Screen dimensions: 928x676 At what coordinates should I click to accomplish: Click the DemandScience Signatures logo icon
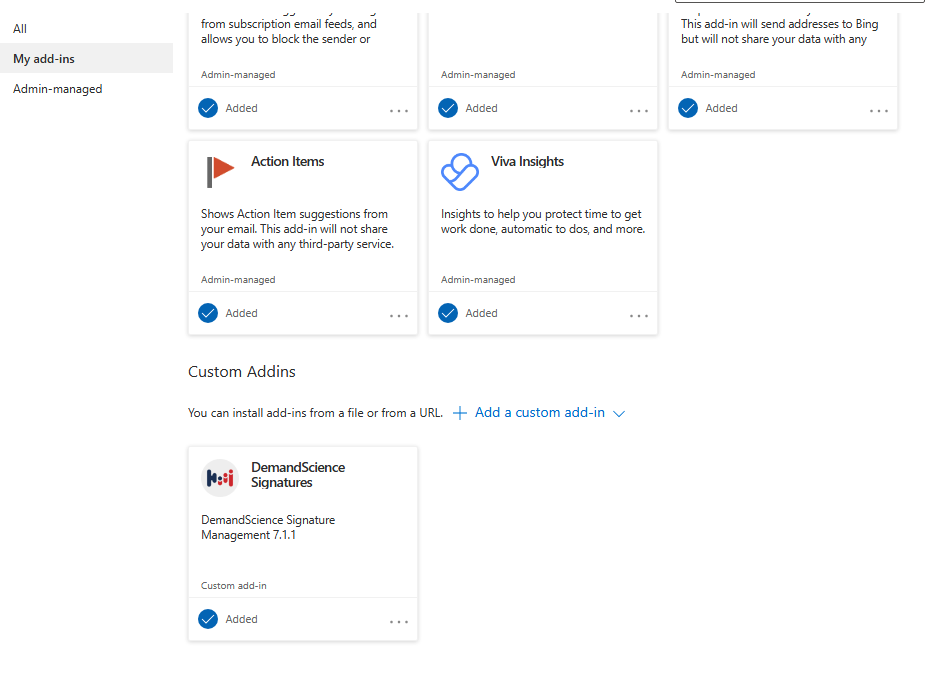[x=220, y=478]
